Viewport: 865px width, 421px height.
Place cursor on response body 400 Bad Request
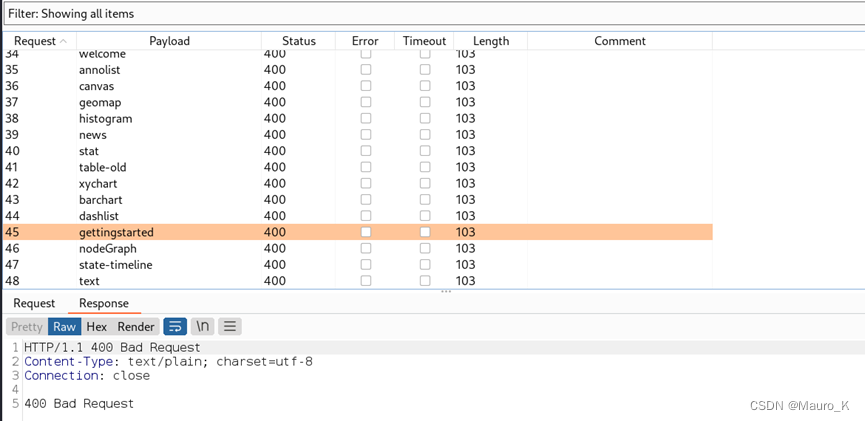pyautogui.click(x=79, y=404)
